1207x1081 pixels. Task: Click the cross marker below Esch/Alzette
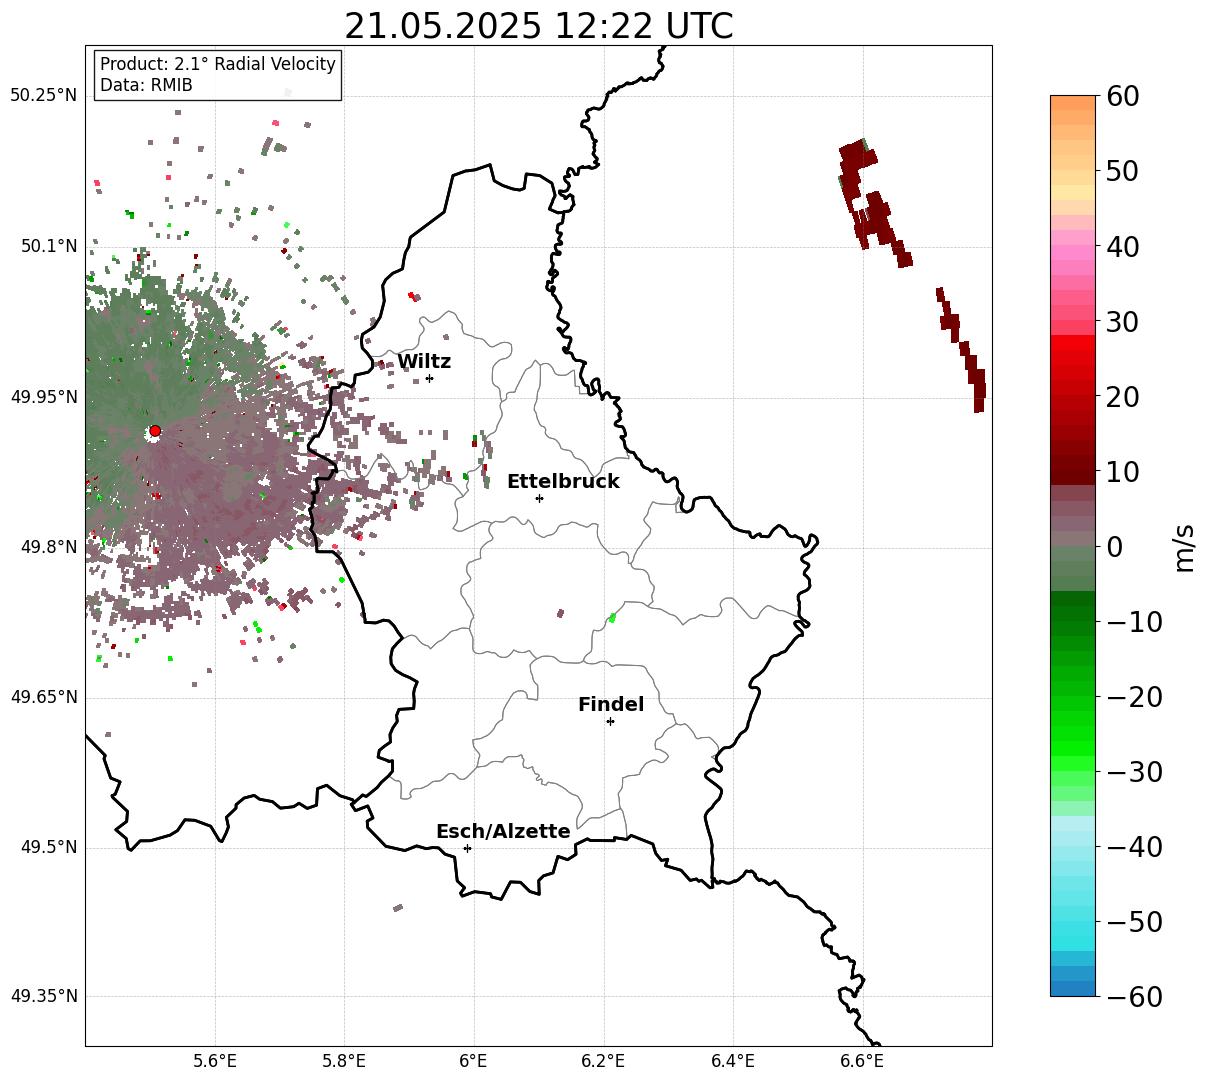pyautogui.click(x=467, y=848)
